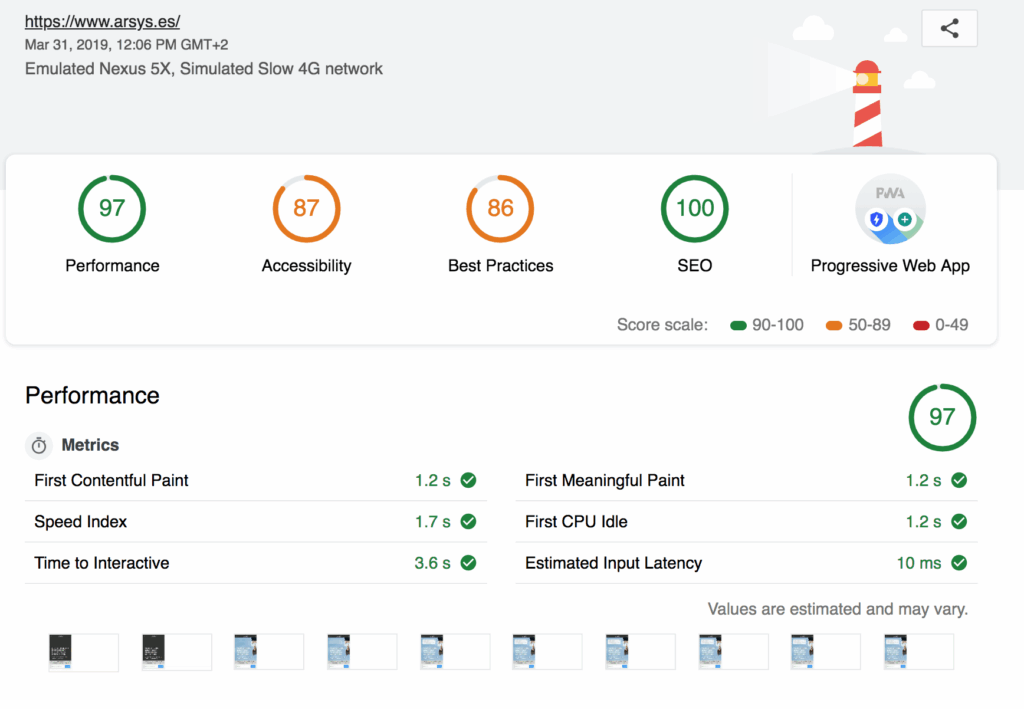The width and height of the screenshot is (1024, 709).
Task: Expand the First Meaningful Paint metric
Action: pyautogui.click(x=604, y=480)
